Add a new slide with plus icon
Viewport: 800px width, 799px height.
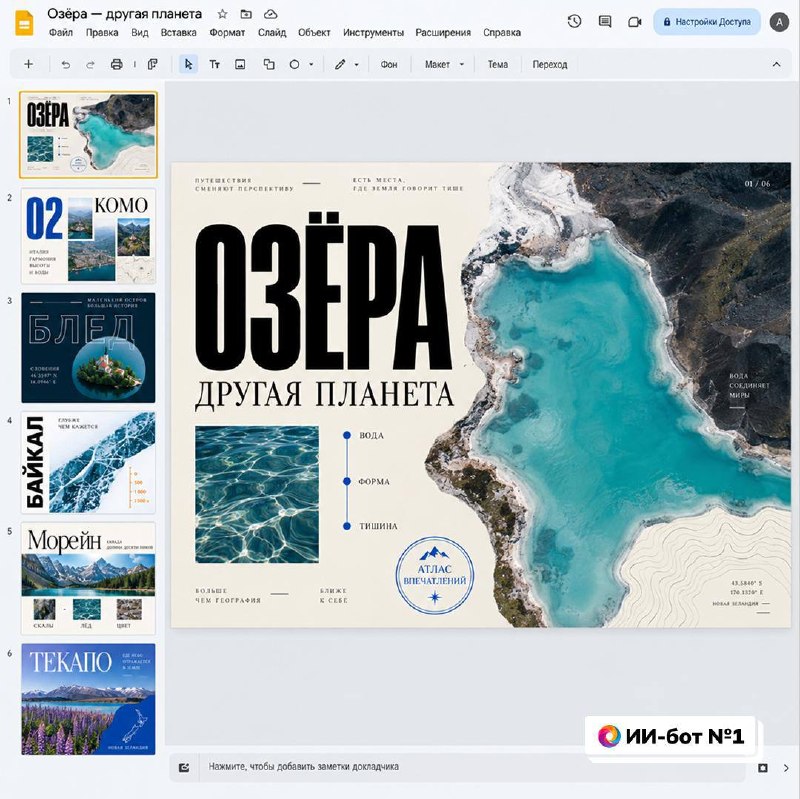[x=29, y=64]
